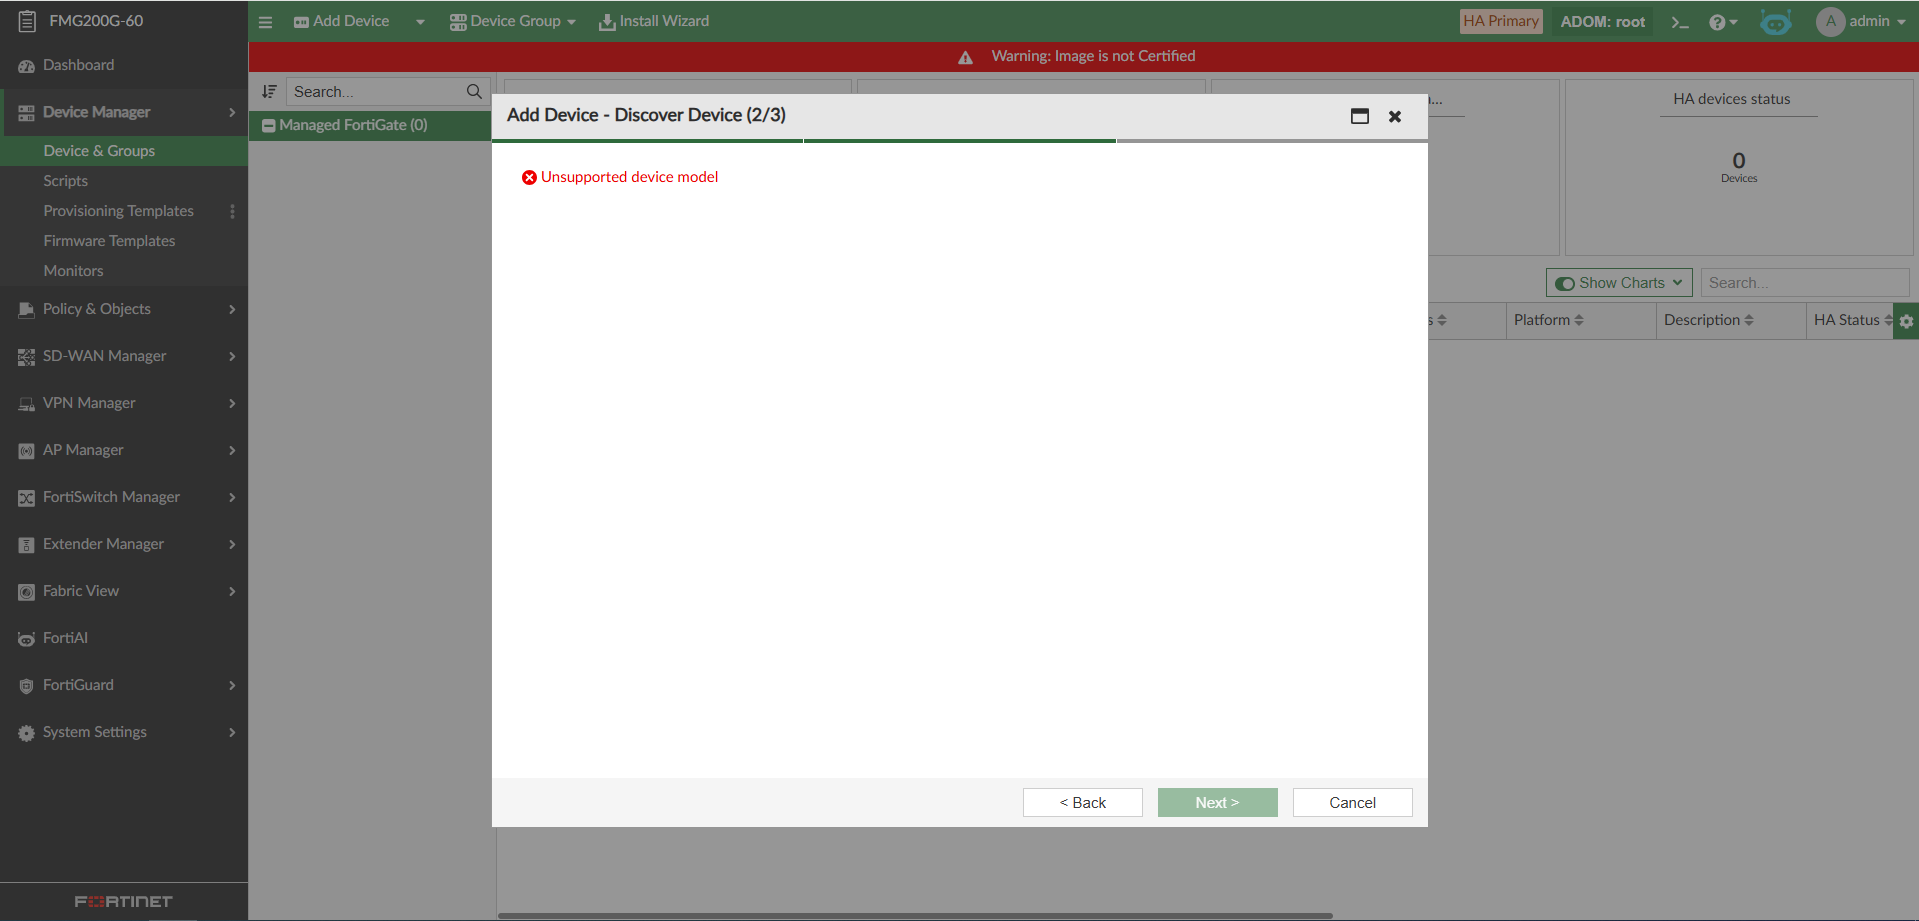Launch the Install Wizard

click(653, 20)
